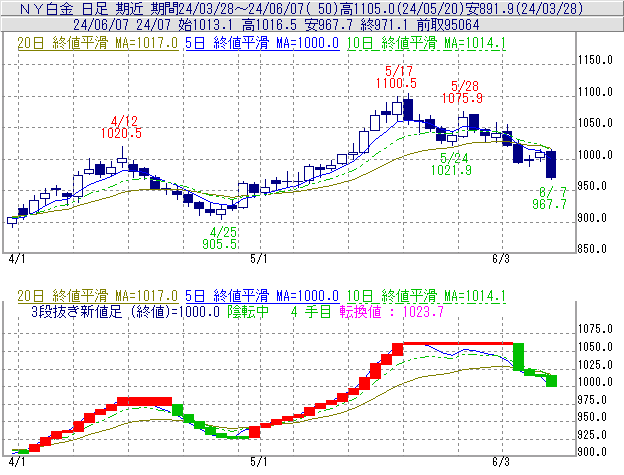Viewport: 624px width, 475px height.
Task: Click the '1100.0' price axis label
Action: click(x=595, y=92)
